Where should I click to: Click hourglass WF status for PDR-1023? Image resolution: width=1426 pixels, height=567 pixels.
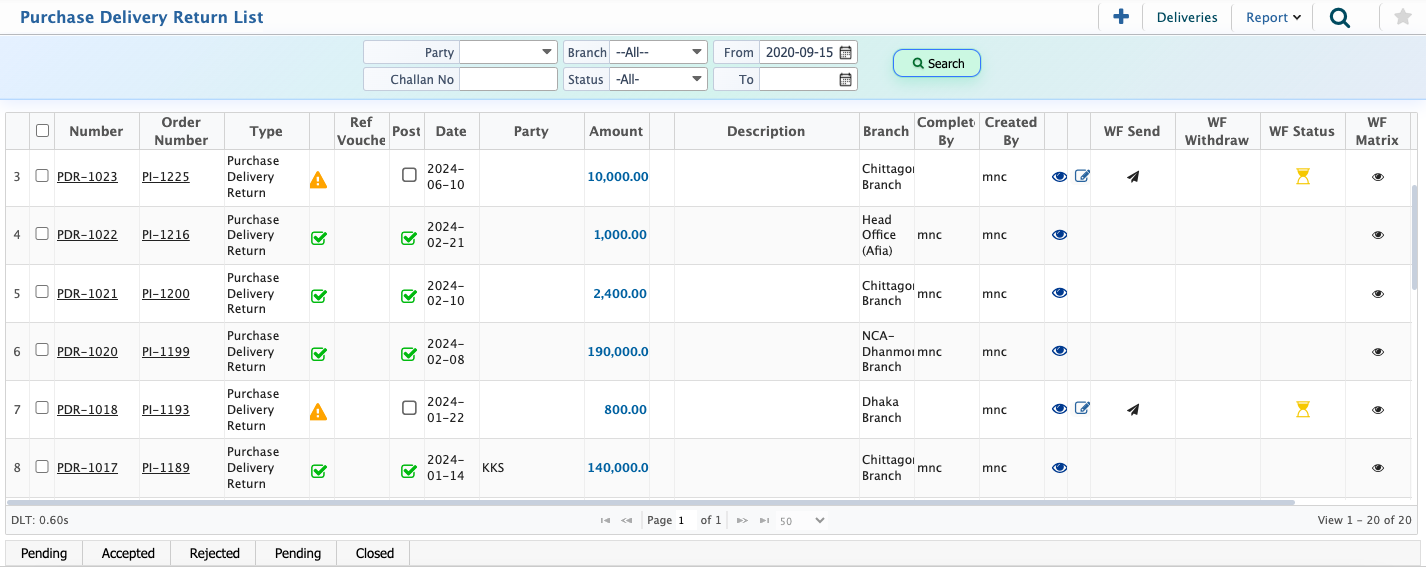[x=1302, y=176]
